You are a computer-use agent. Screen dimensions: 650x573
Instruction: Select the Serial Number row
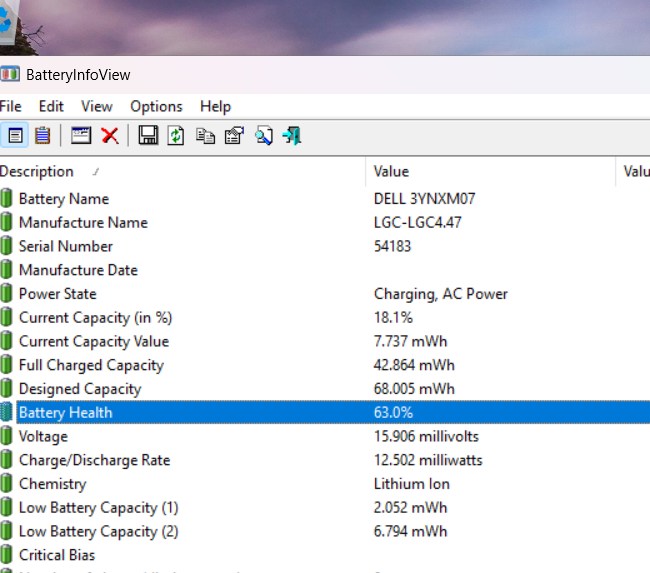325,246
